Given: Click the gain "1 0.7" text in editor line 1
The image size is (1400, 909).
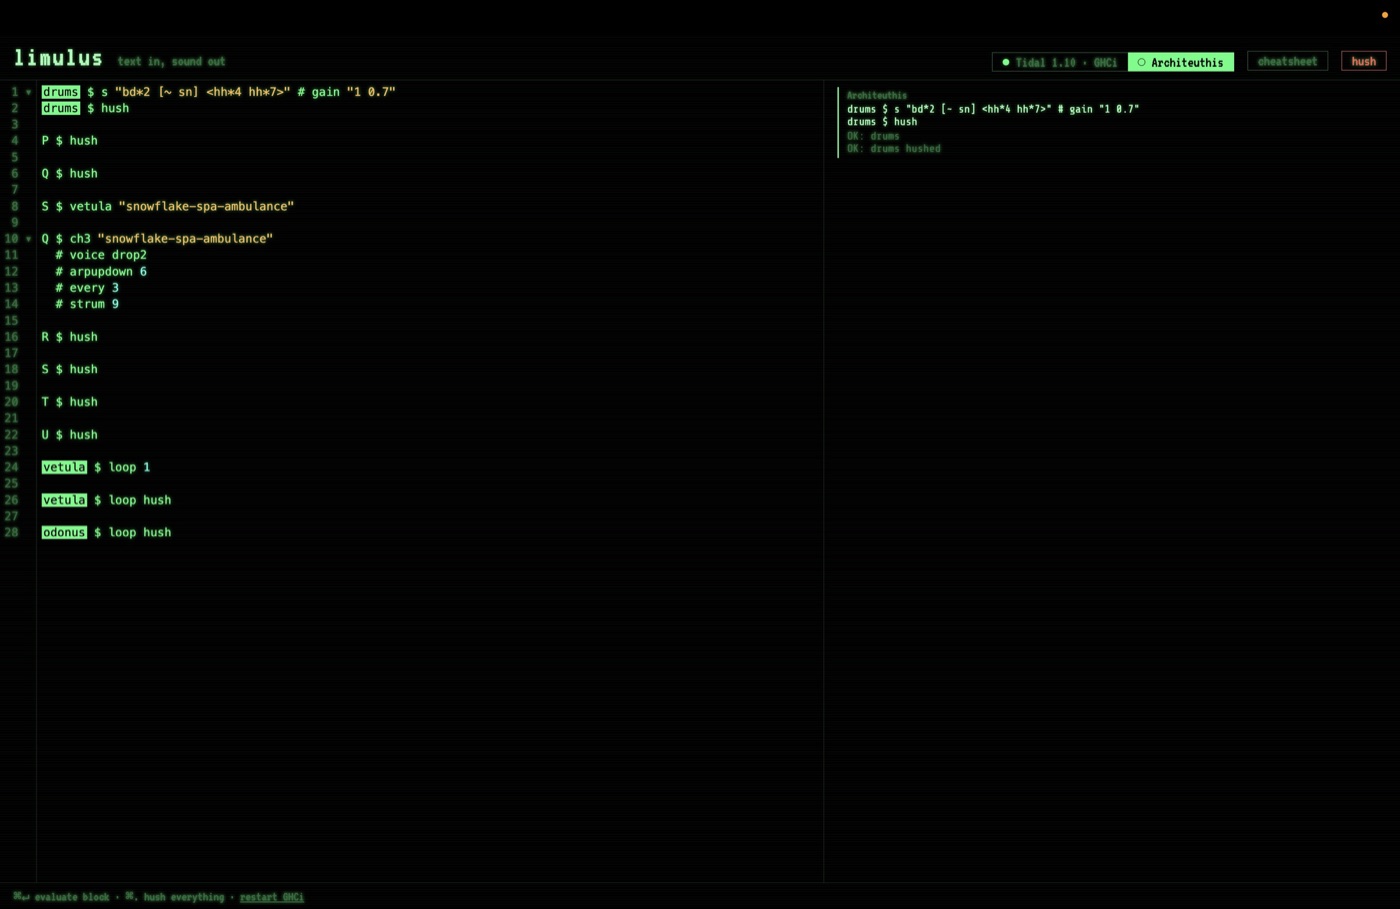Looking at the screenshot, I should 353,92.
